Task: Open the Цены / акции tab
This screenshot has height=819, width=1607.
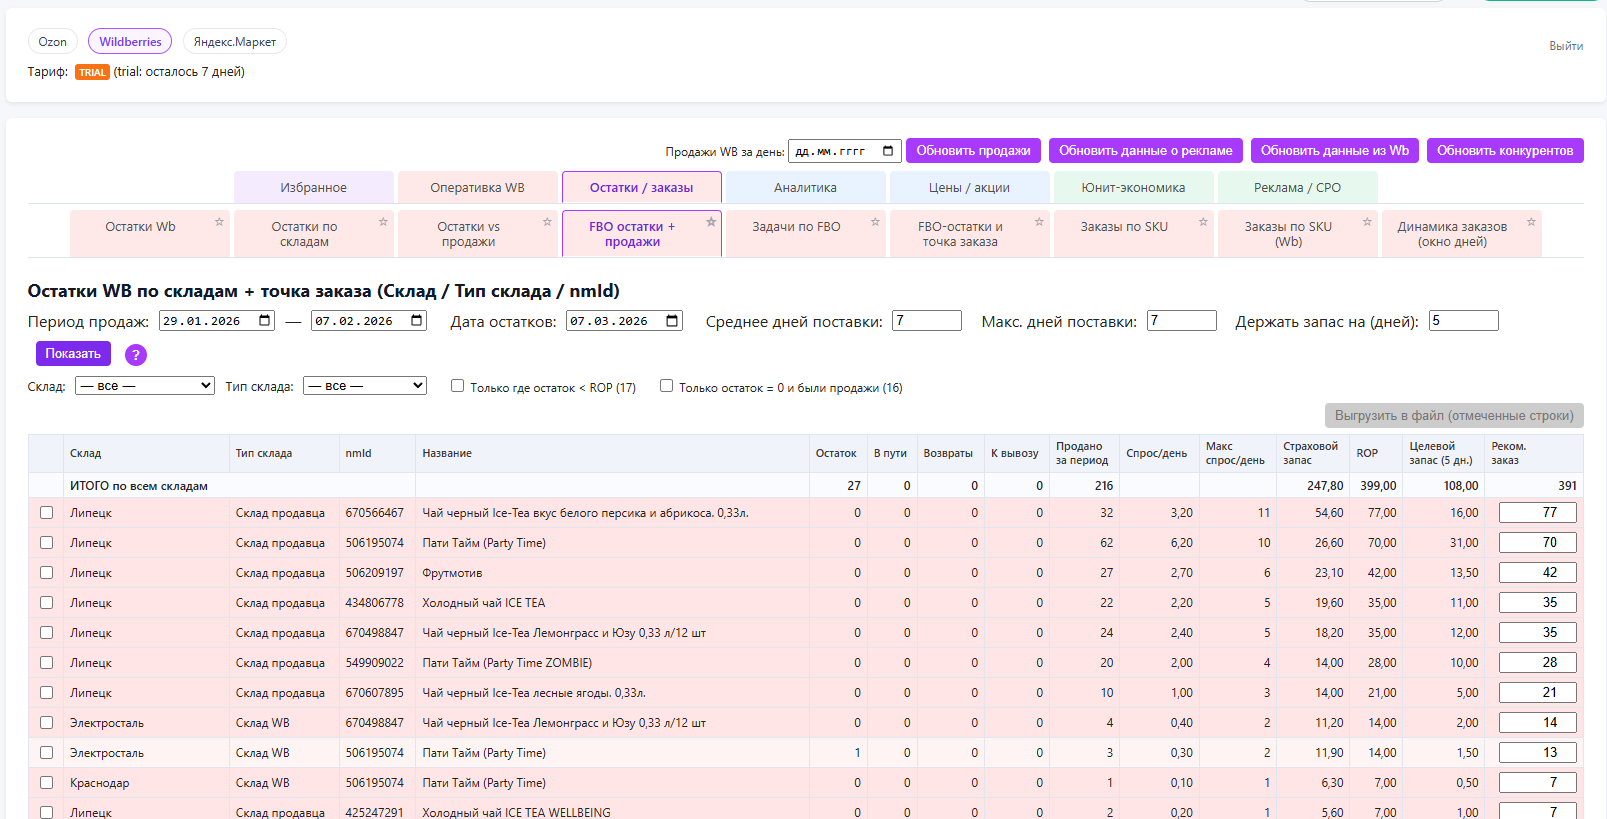Action: coord(969,187)
